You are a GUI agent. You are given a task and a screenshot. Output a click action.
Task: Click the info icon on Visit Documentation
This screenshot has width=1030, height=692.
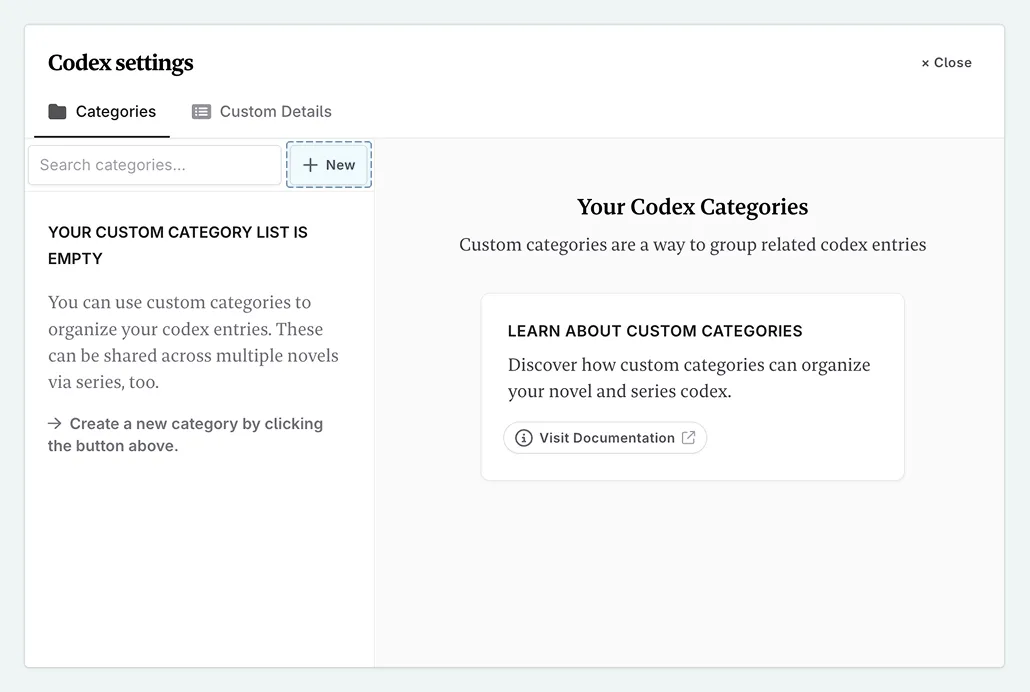(524, 438)
